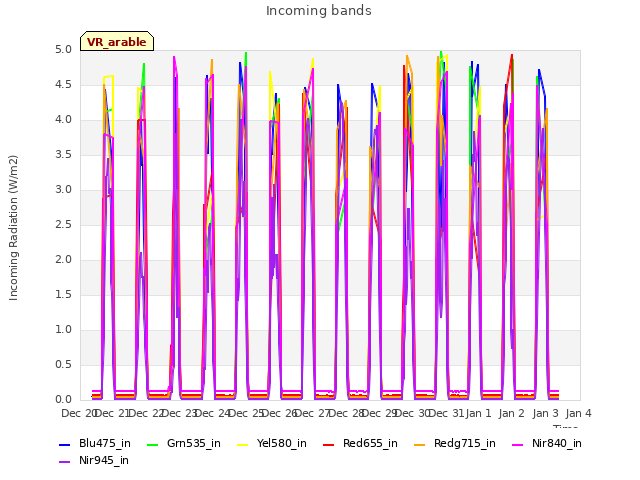Click the Incoming Radiation (W/m2) axis label
The width and height of the screenshot is (640, 480).
[13, 228]
